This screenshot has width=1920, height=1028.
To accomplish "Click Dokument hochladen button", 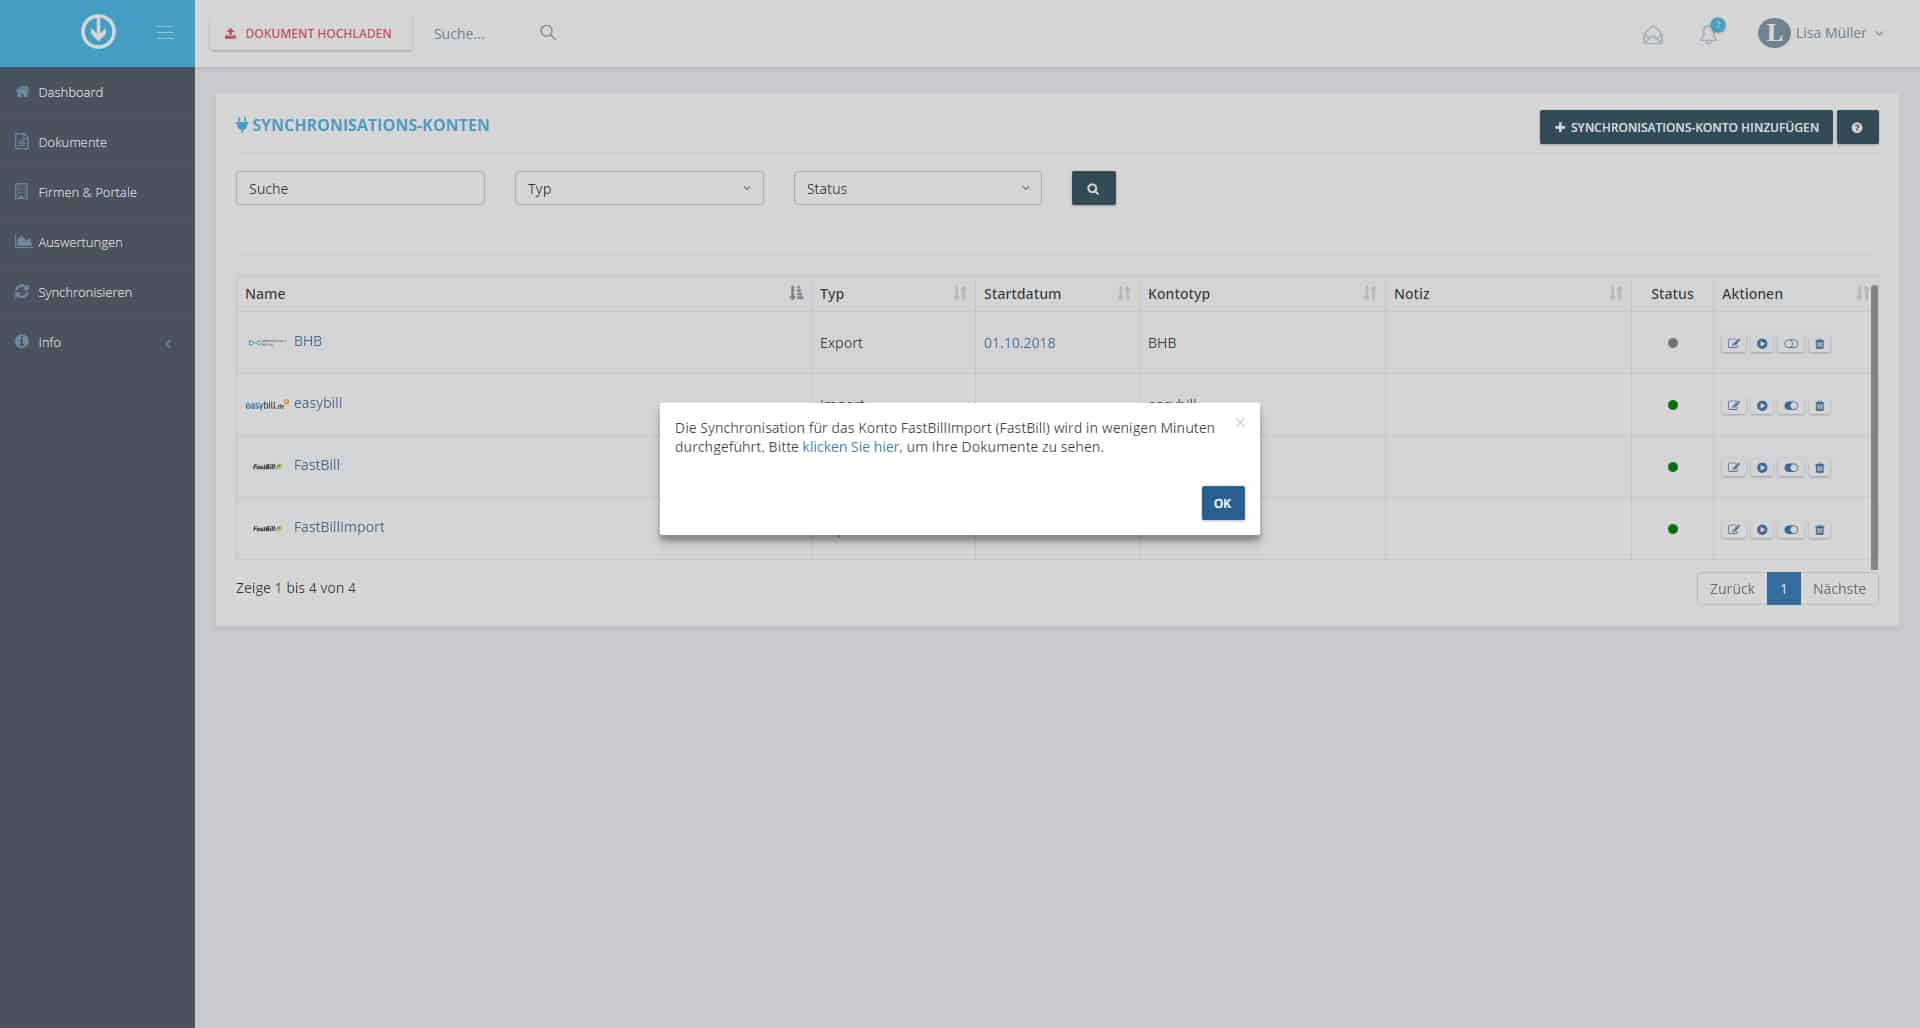I will click(x=310, y=33).
